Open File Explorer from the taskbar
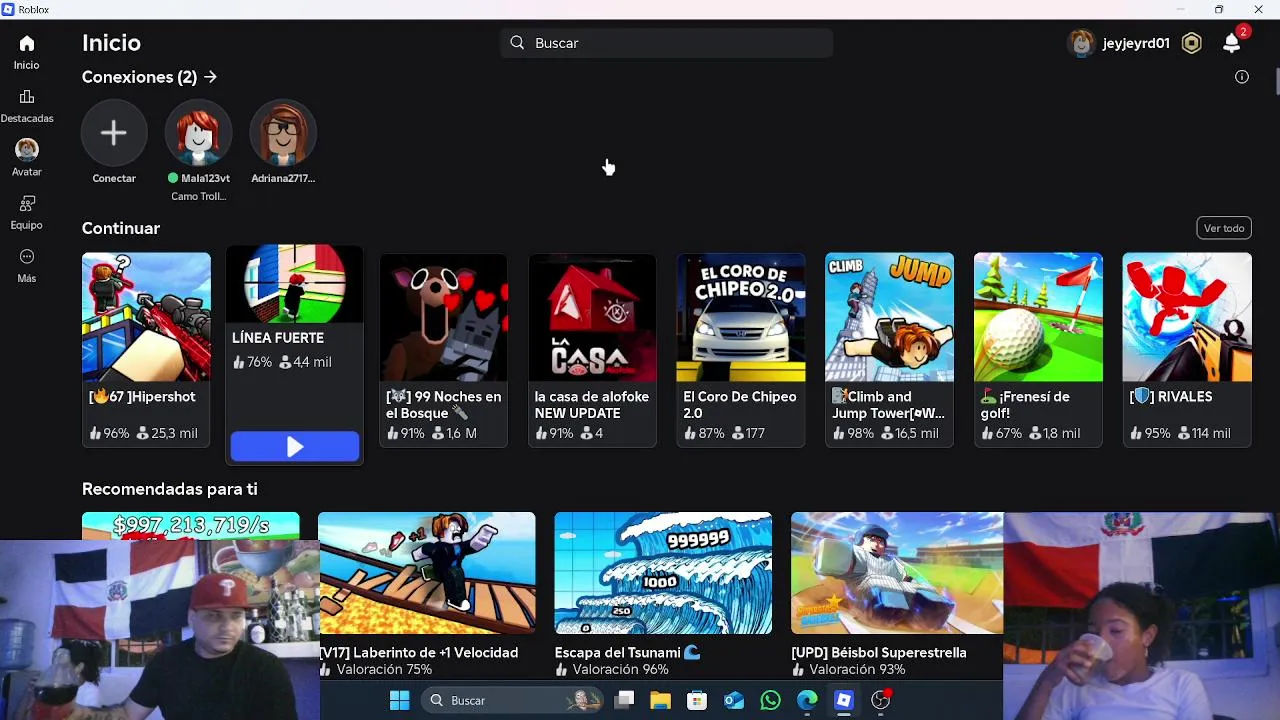Viewport: 1280px width, 720px height. coord(660,701)
